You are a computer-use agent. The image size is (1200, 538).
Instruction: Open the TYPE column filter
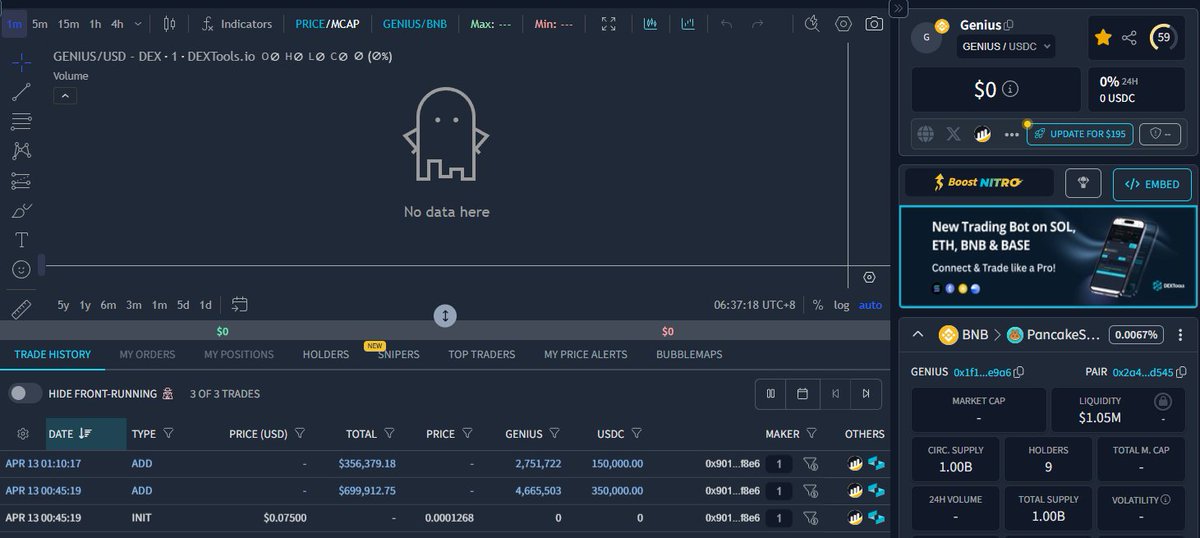tap(168, 434)
